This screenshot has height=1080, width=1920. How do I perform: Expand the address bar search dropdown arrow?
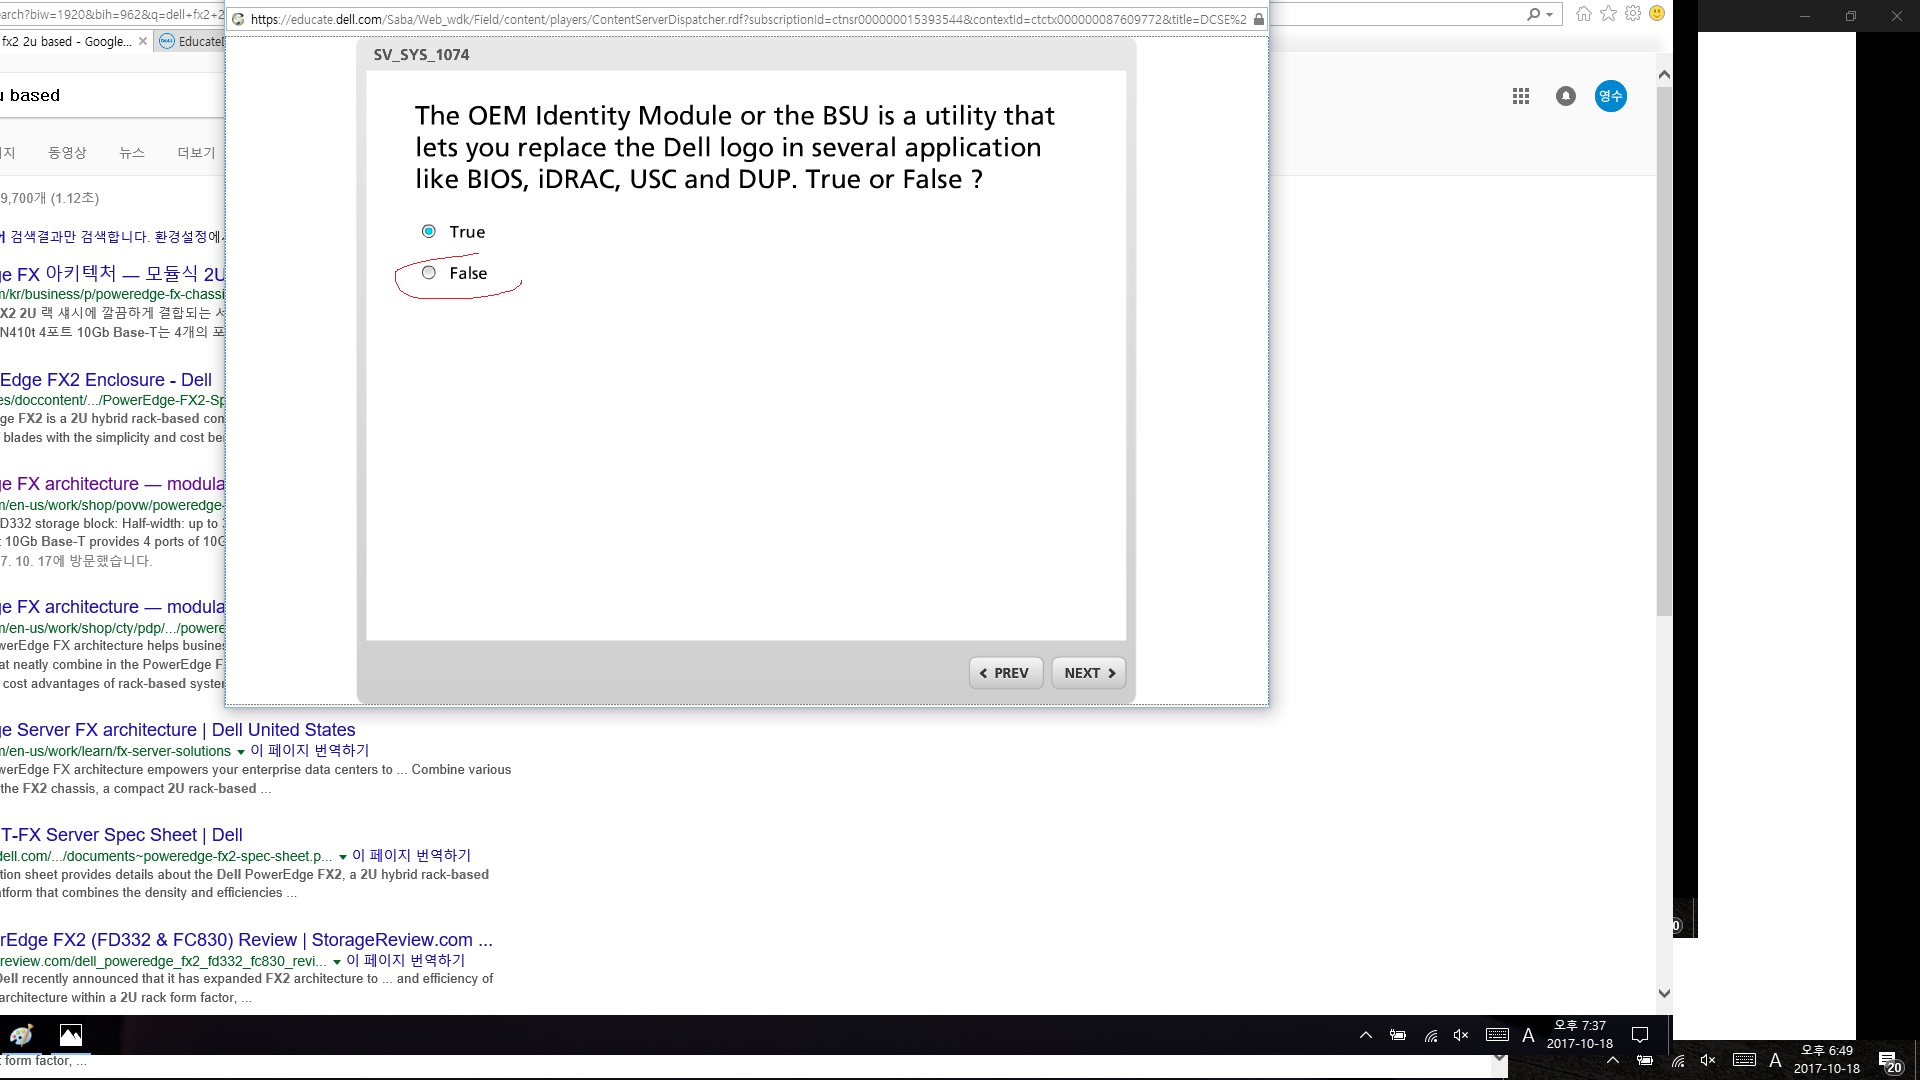1550,14
